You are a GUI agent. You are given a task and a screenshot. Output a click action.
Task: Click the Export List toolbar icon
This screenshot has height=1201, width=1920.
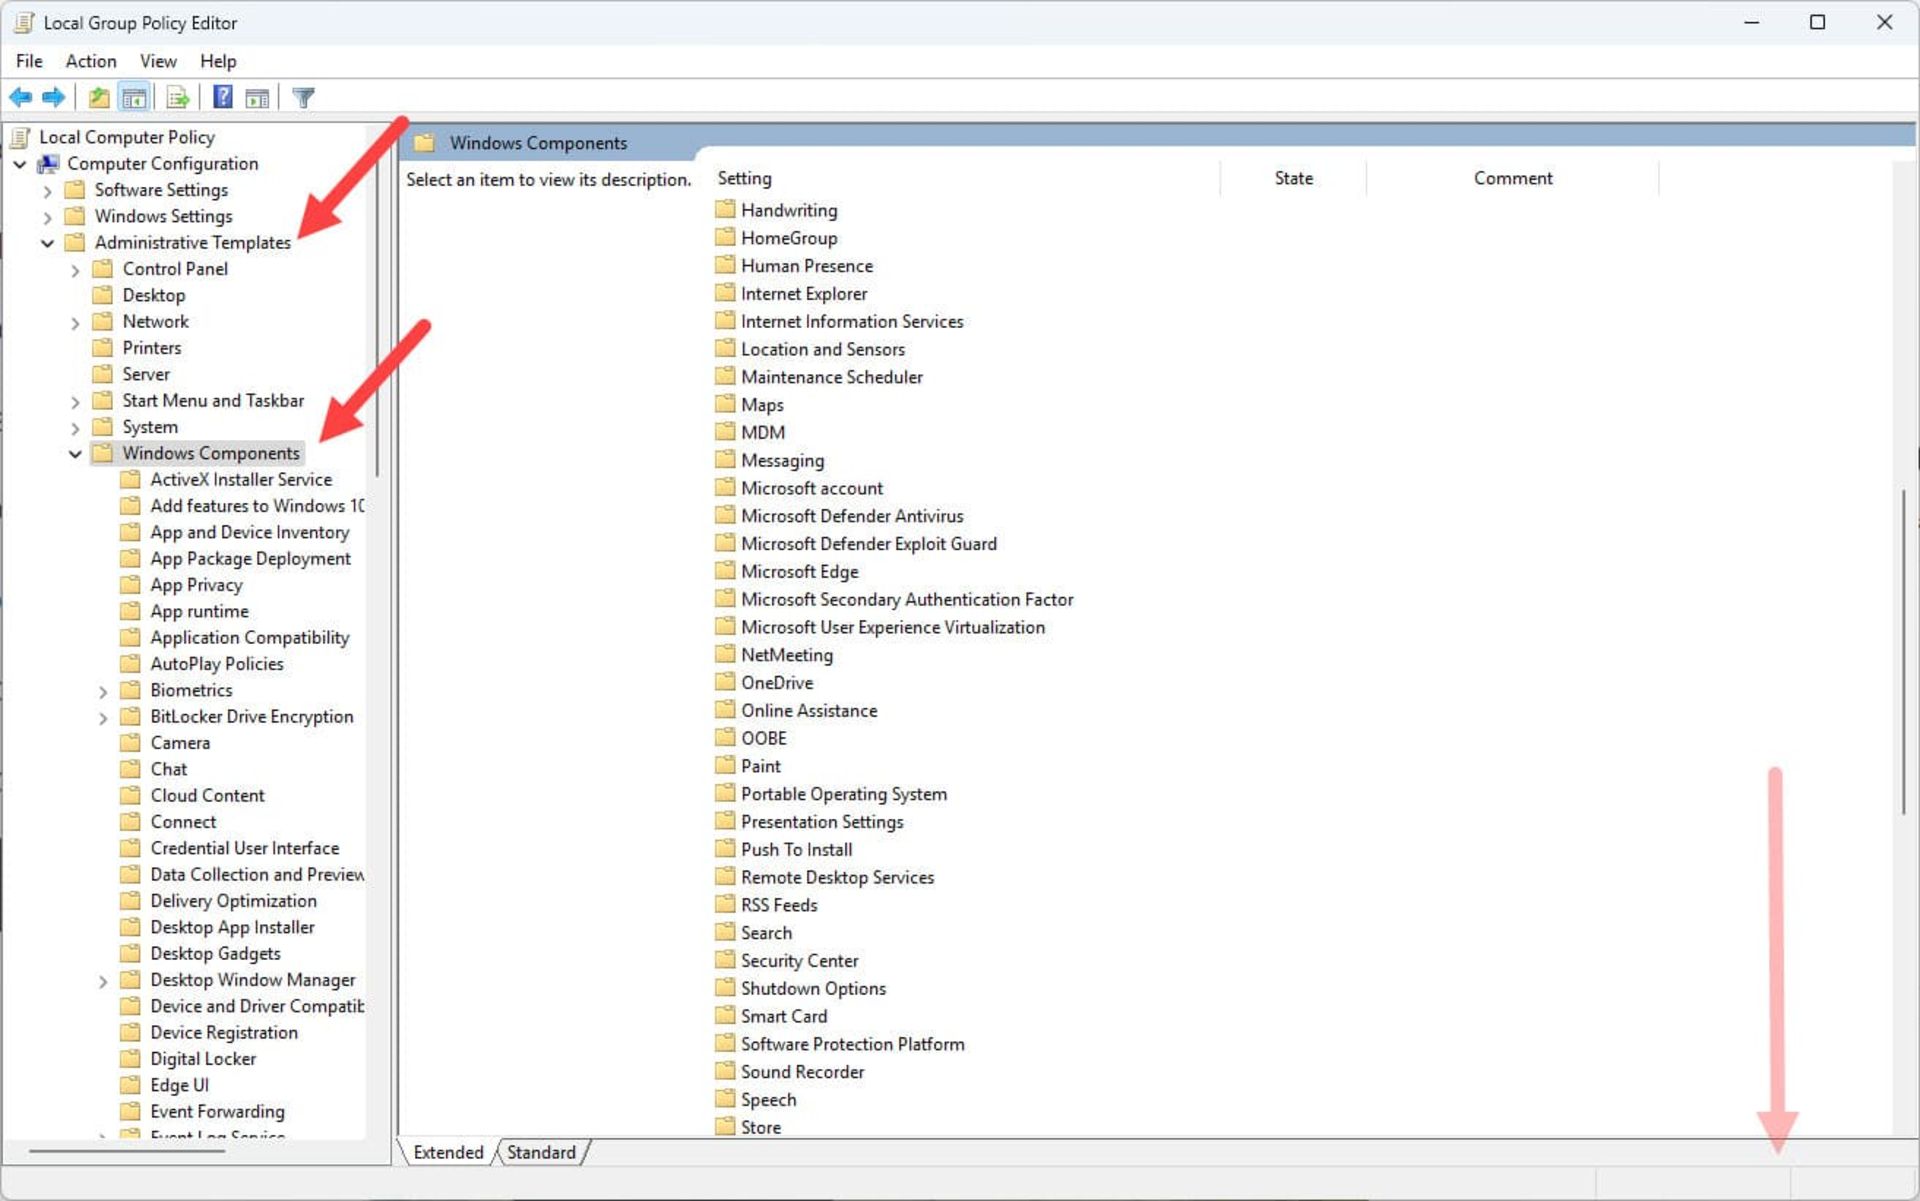pyautogui.click(x=178, y=97)
